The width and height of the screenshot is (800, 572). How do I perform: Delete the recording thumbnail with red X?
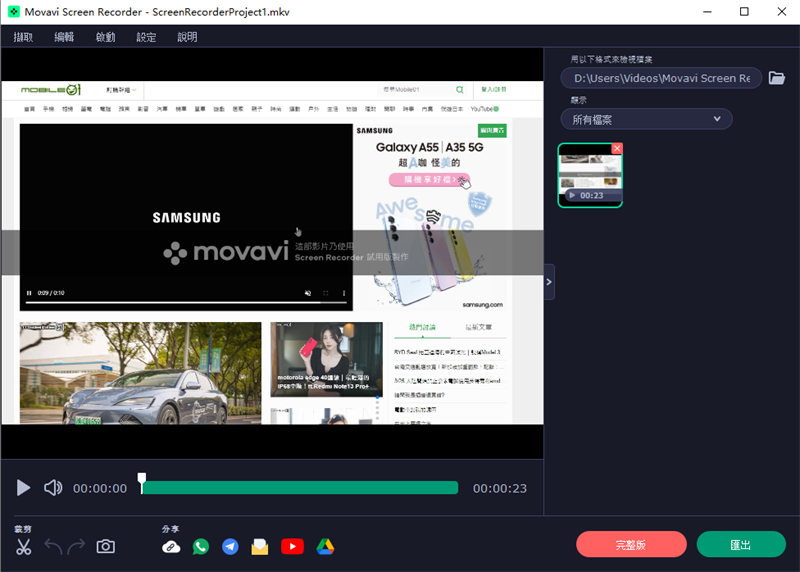616,148
